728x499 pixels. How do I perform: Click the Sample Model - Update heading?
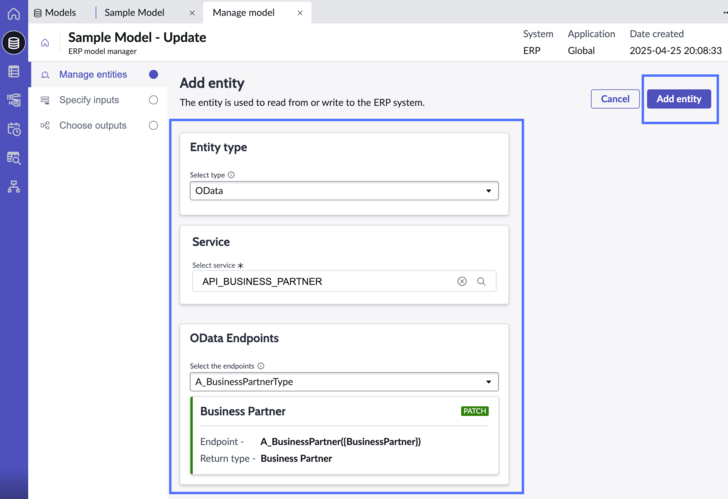137,37
